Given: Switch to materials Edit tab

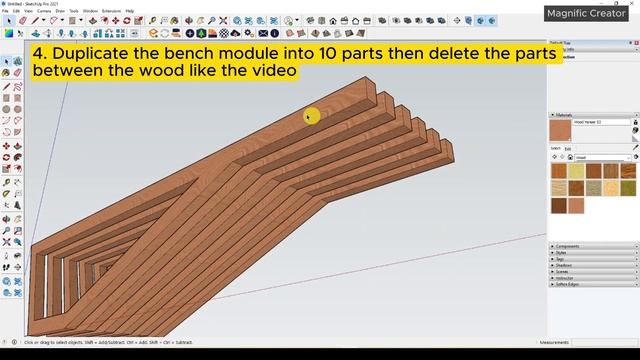Looking at the screenshot, I should click(x=568, y=149).
